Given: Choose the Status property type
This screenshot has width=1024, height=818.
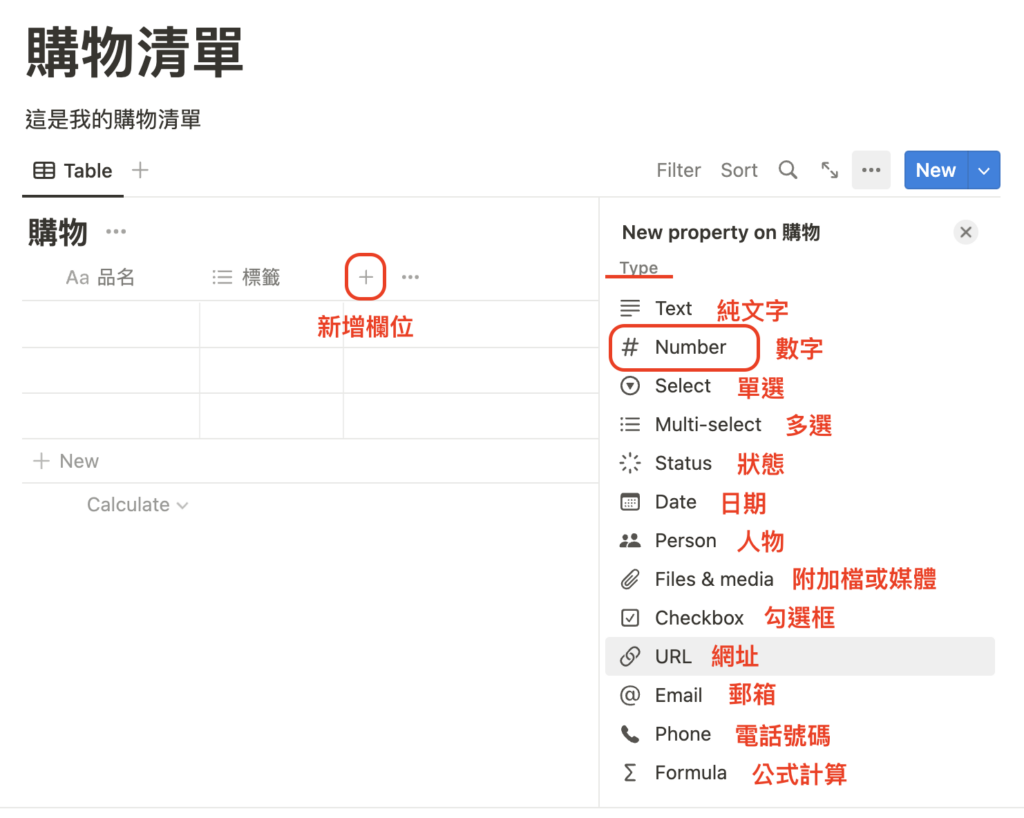Looking at the screenshot, I should 682,463.
